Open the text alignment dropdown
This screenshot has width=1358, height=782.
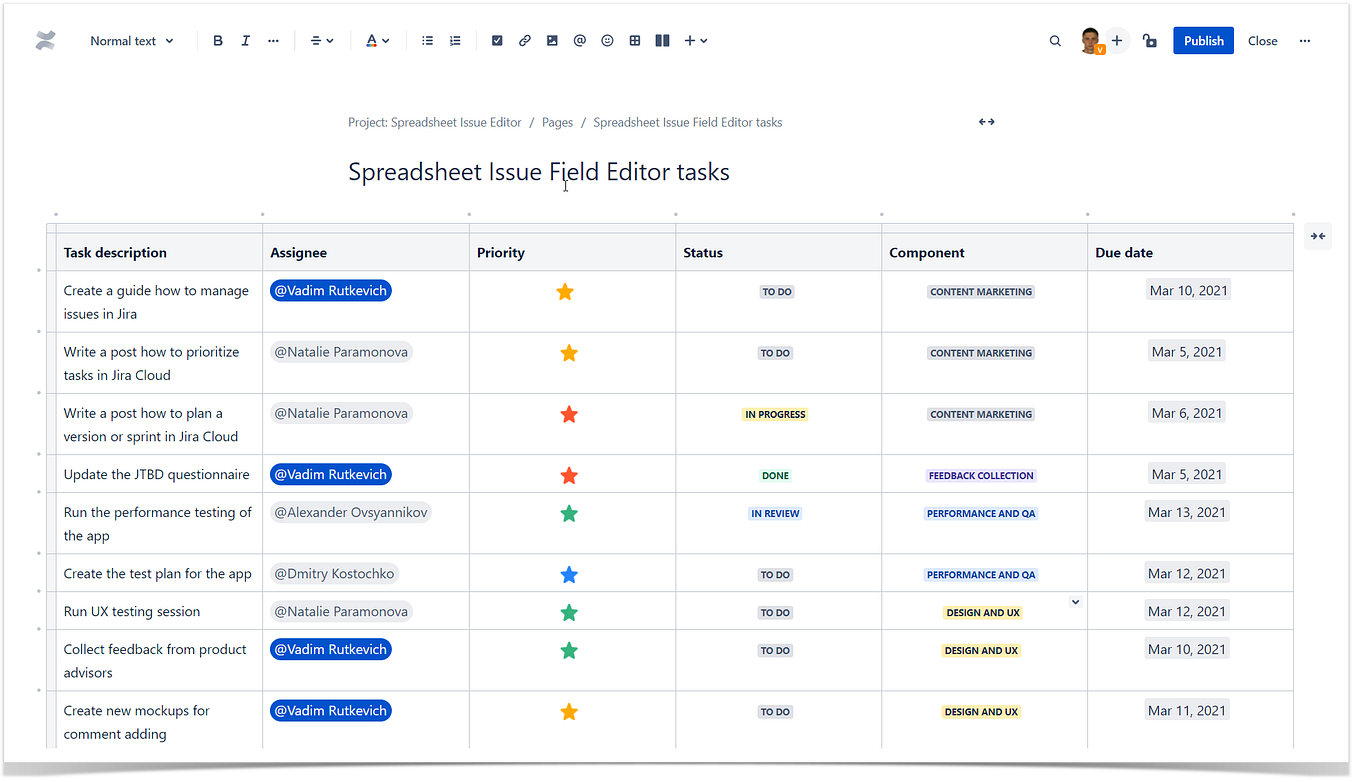pos(321,40)
